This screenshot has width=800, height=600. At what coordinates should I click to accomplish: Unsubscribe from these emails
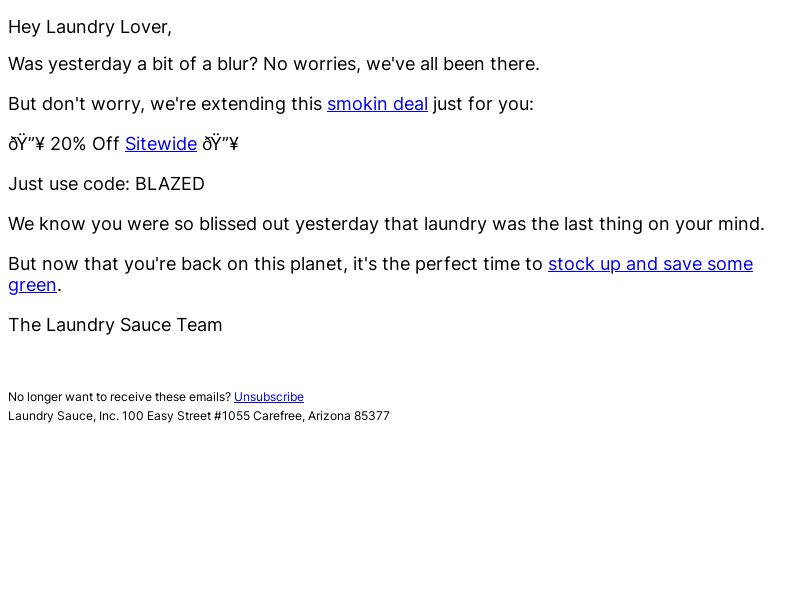click(x=269, y=397)
